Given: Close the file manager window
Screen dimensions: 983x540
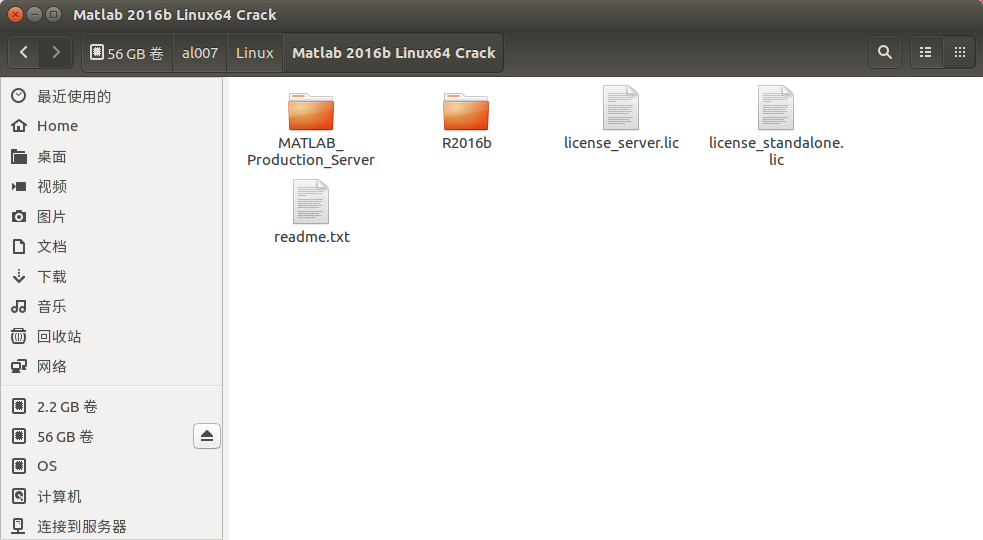Looking at the screenshot, I should tap(16, 14).
